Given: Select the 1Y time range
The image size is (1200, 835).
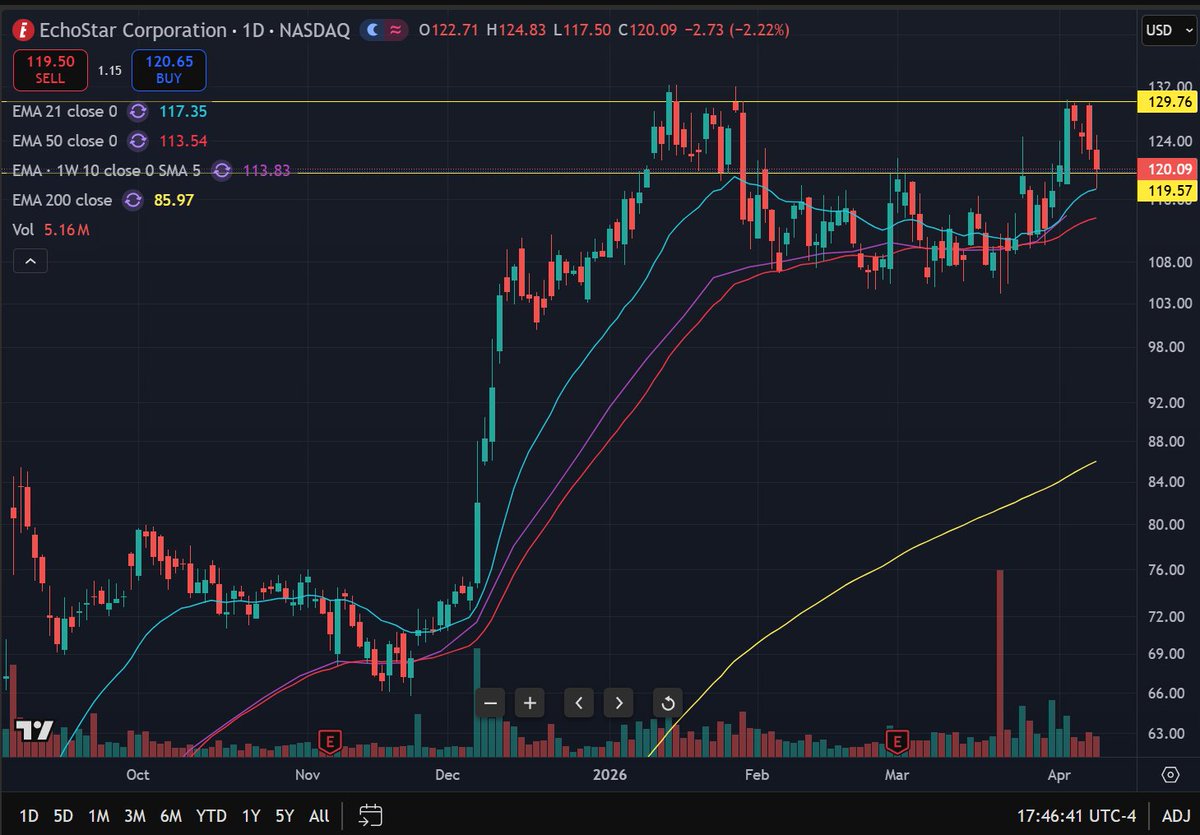Looking at the screenshot, I should pyautogui.click(x=251, y=816).
